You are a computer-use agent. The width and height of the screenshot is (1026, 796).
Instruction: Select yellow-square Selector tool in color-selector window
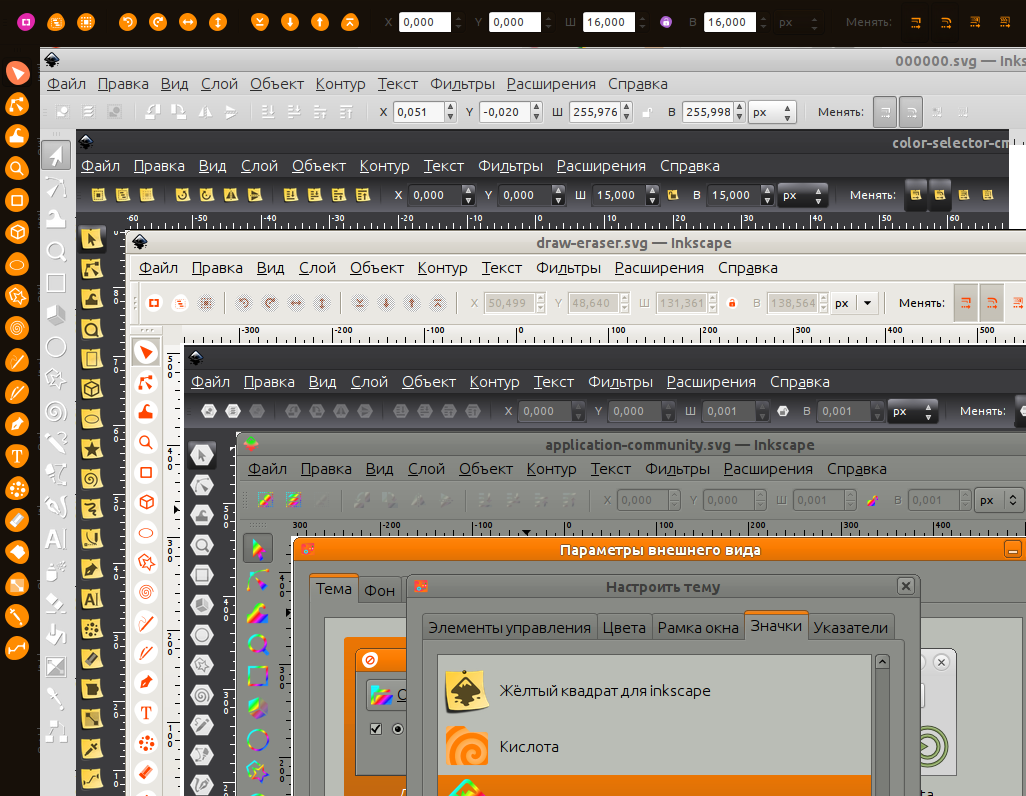[x=92, y=239]
